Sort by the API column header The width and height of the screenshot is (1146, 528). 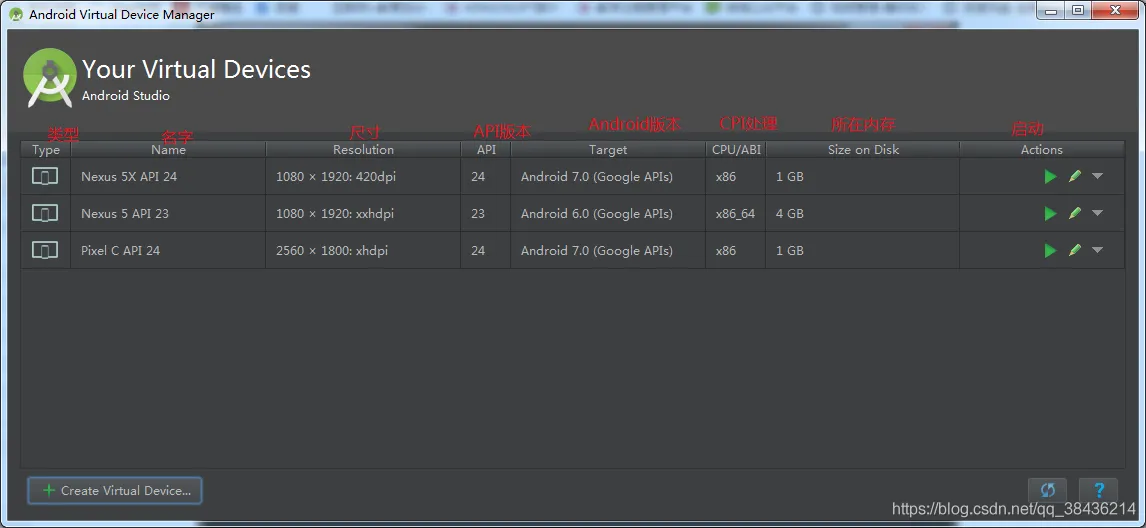click(486, 149)
